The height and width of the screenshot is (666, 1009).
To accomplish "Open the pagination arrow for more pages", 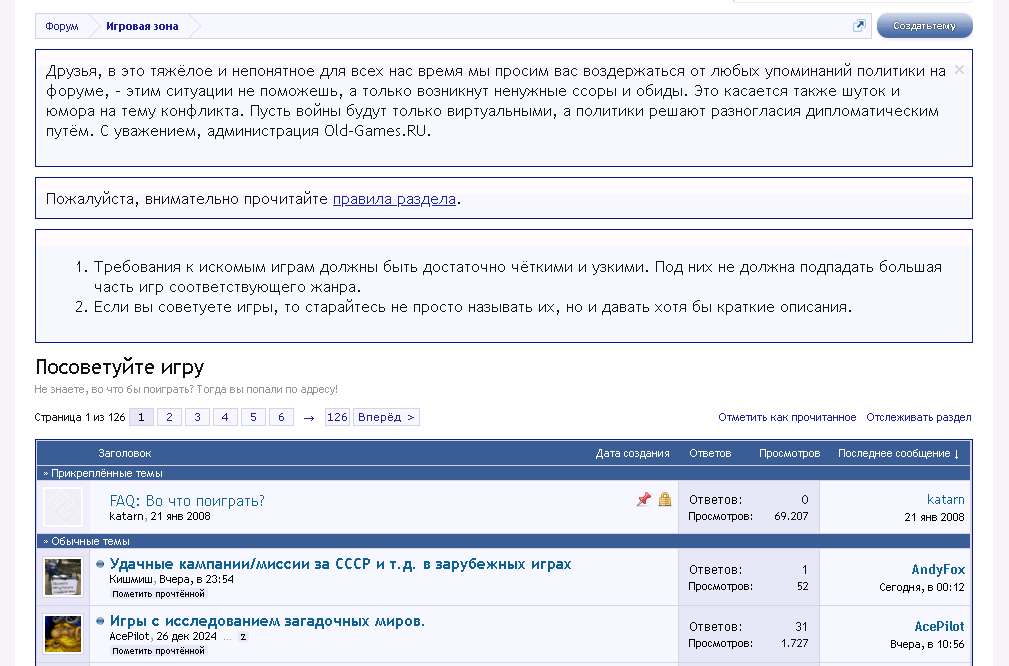I will (309, 418).
